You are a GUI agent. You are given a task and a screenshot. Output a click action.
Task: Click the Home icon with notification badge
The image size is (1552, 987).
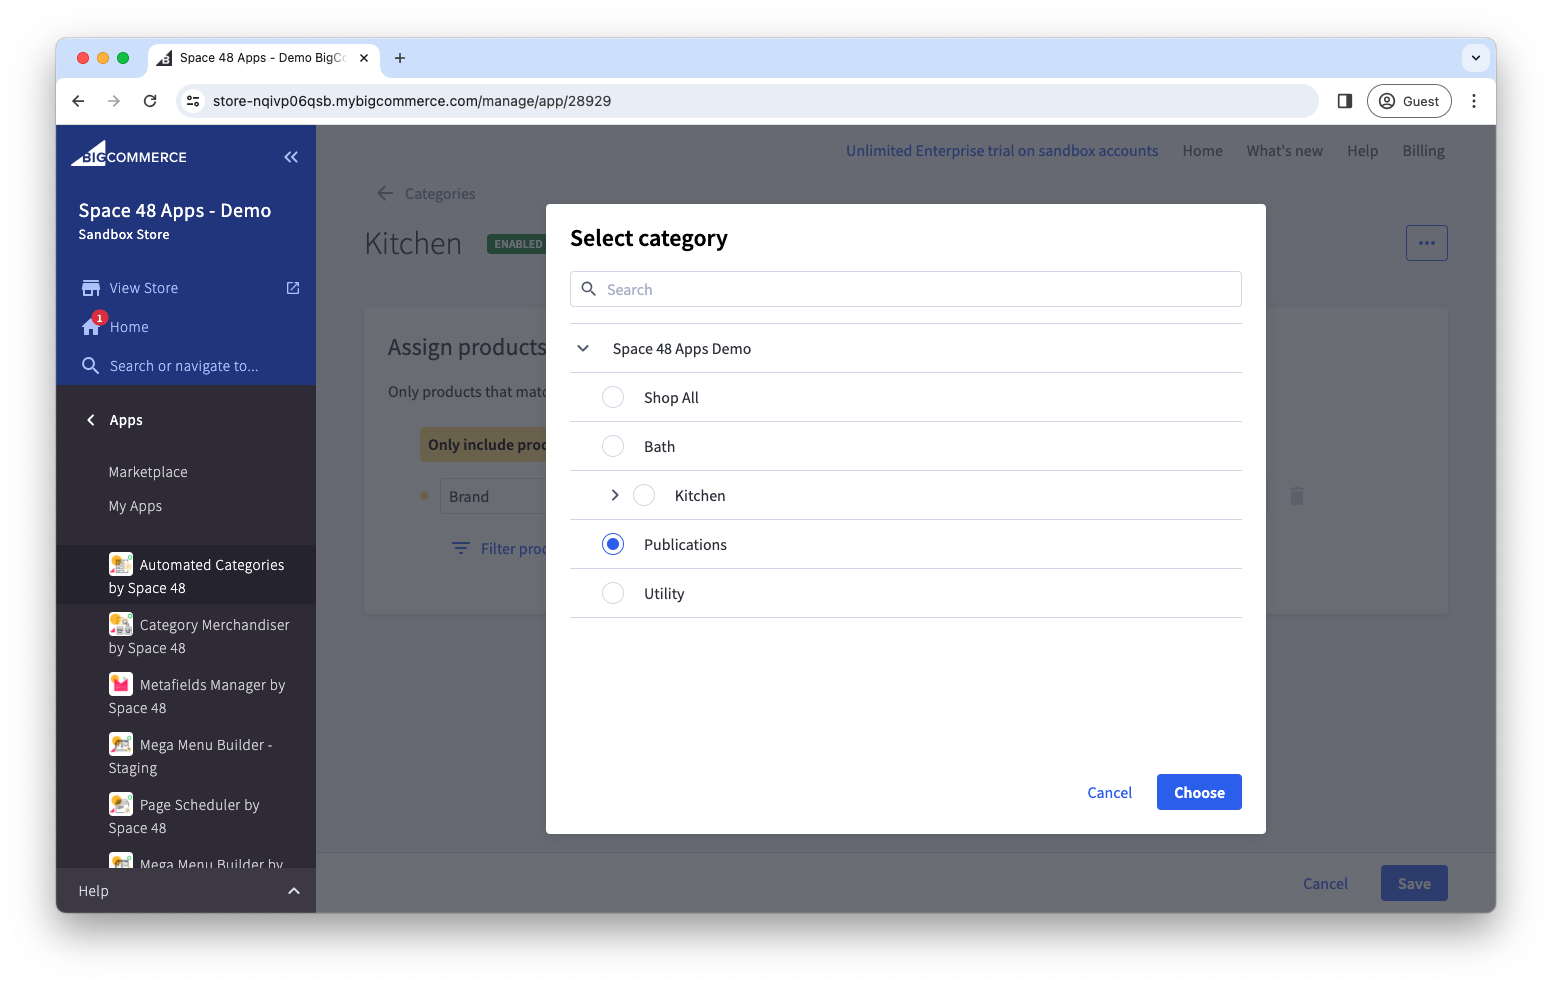pos(92,325)
